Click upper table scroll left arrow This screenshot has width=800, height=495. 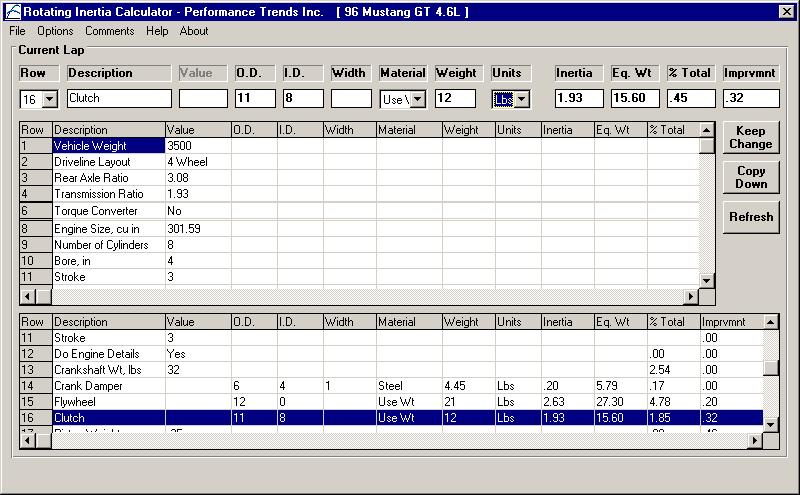(28, 296)
